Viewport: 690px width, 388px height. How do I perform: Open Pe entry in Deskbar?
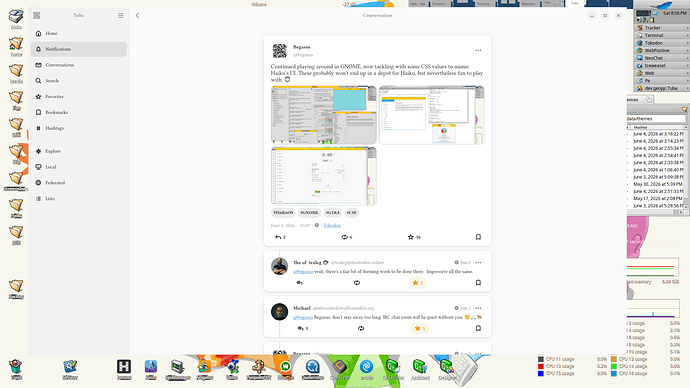point(662,81)
